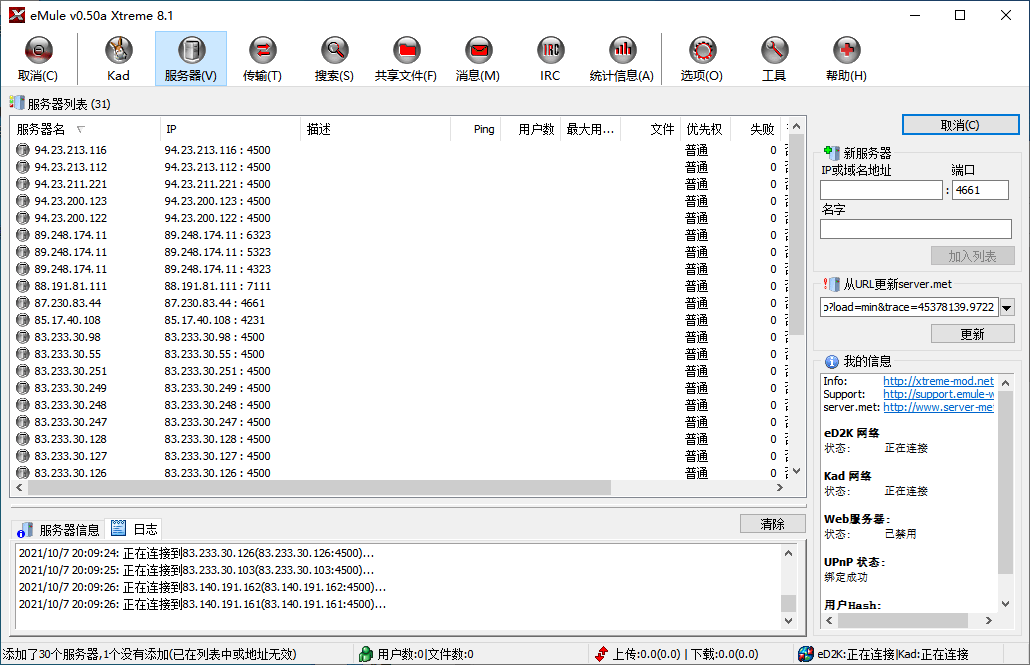Sort by Ping column header
Image resolution: width=1030 pixels, height=665 pixels.
pyautogui.click(x=476, y=129)
